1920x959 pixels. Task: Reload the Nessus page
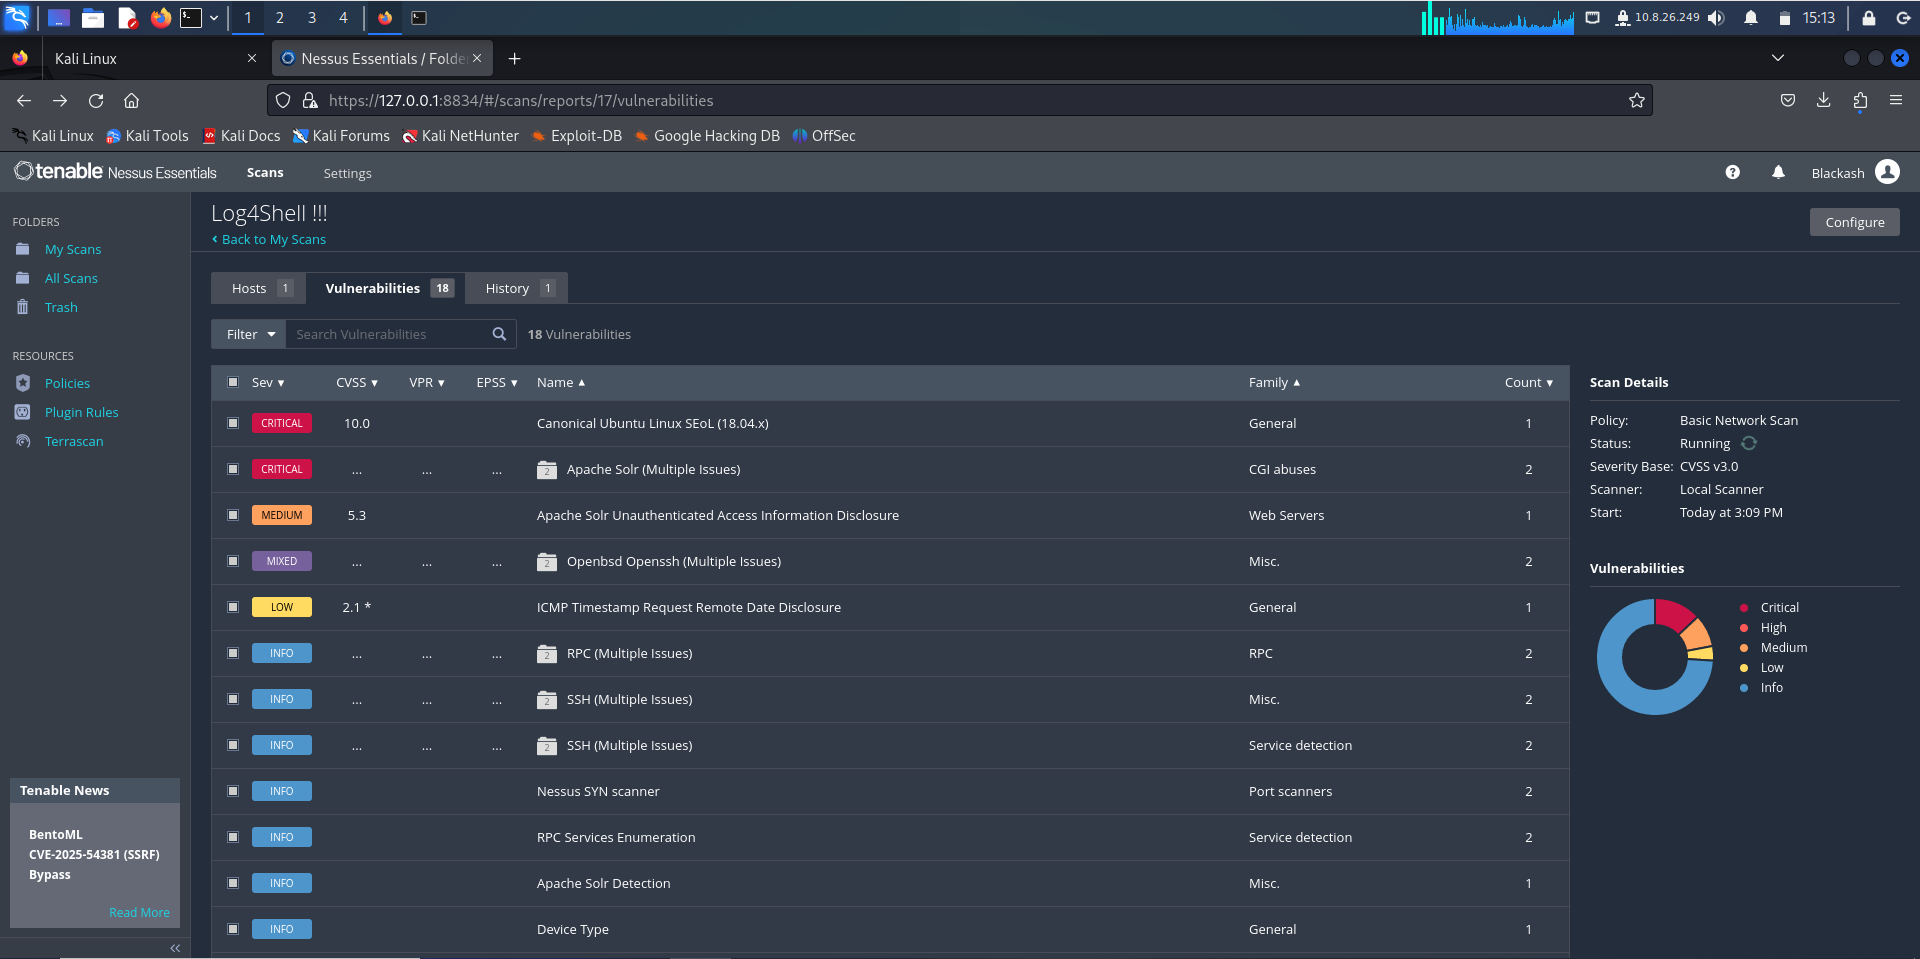tap(96, 100)
